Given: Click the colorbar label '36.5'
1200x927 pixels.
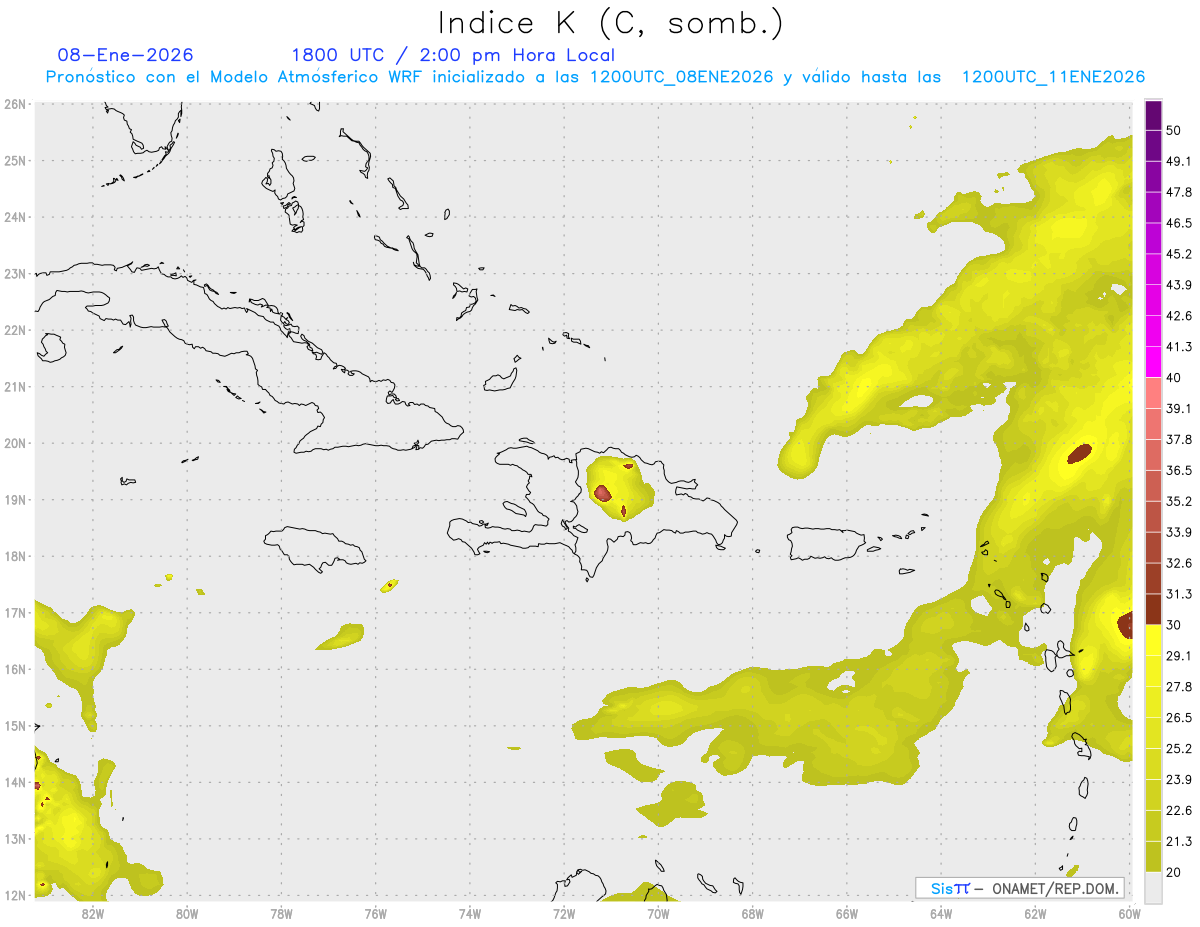Looking at the screenshot, I should [1178, 470].
